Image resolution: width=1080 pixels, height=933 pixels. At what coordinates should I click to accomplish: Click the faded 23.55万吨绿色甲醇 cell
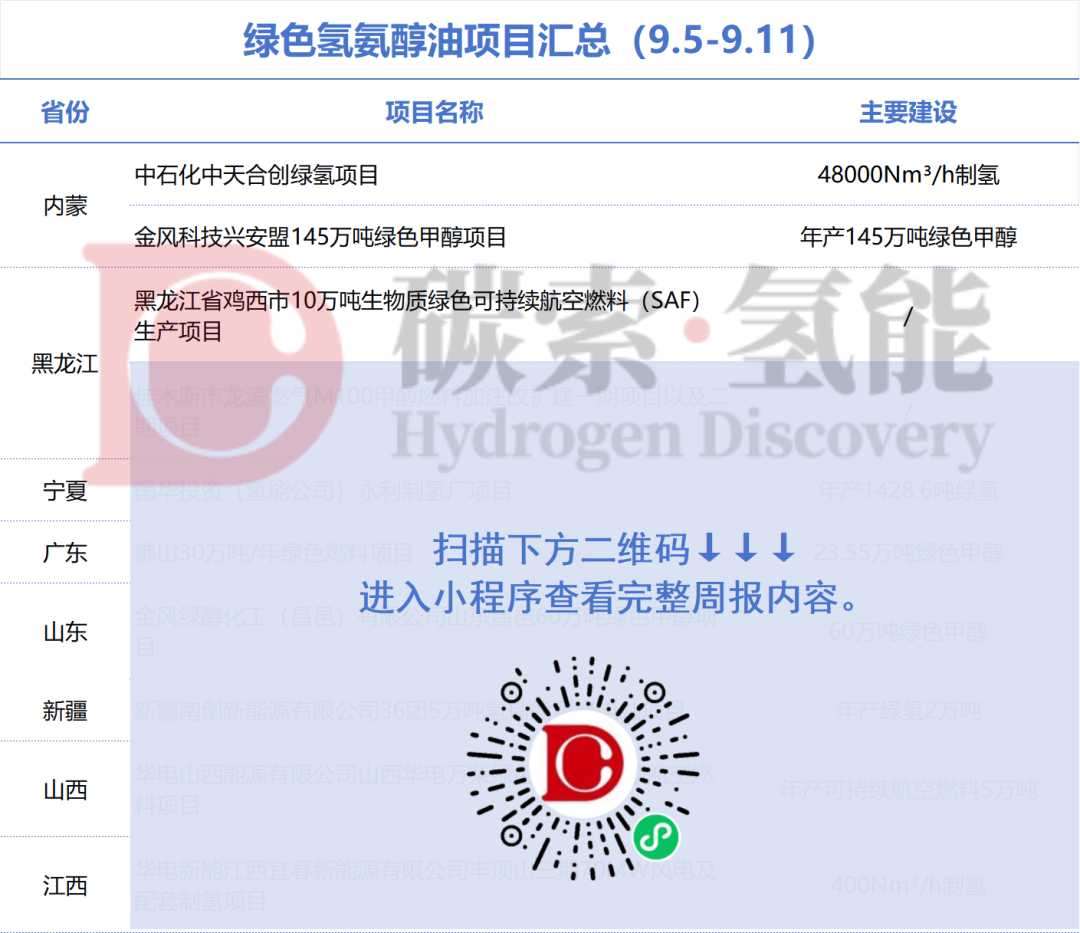point(908,553)
